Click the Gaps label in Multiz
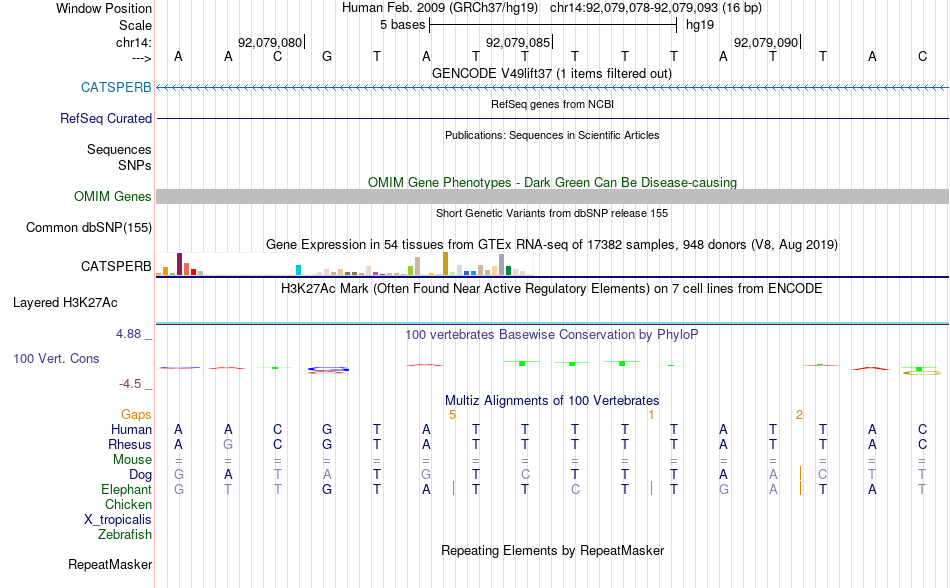Viewport: 950px width, 588px height. coord(136,415)
